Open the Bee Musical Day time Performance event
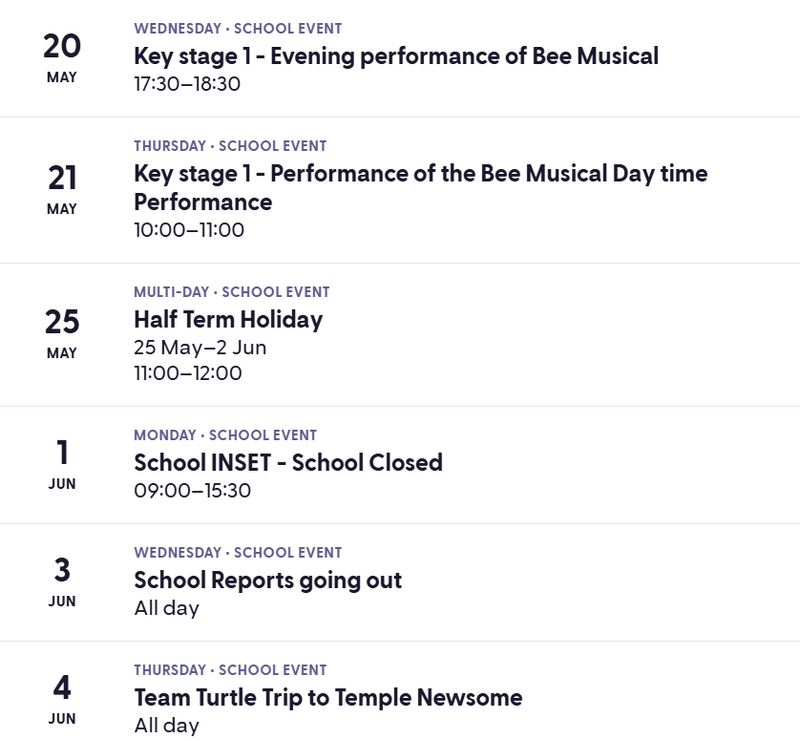The width and height of the screenshot is (800, 741). (x=421, y=187)
